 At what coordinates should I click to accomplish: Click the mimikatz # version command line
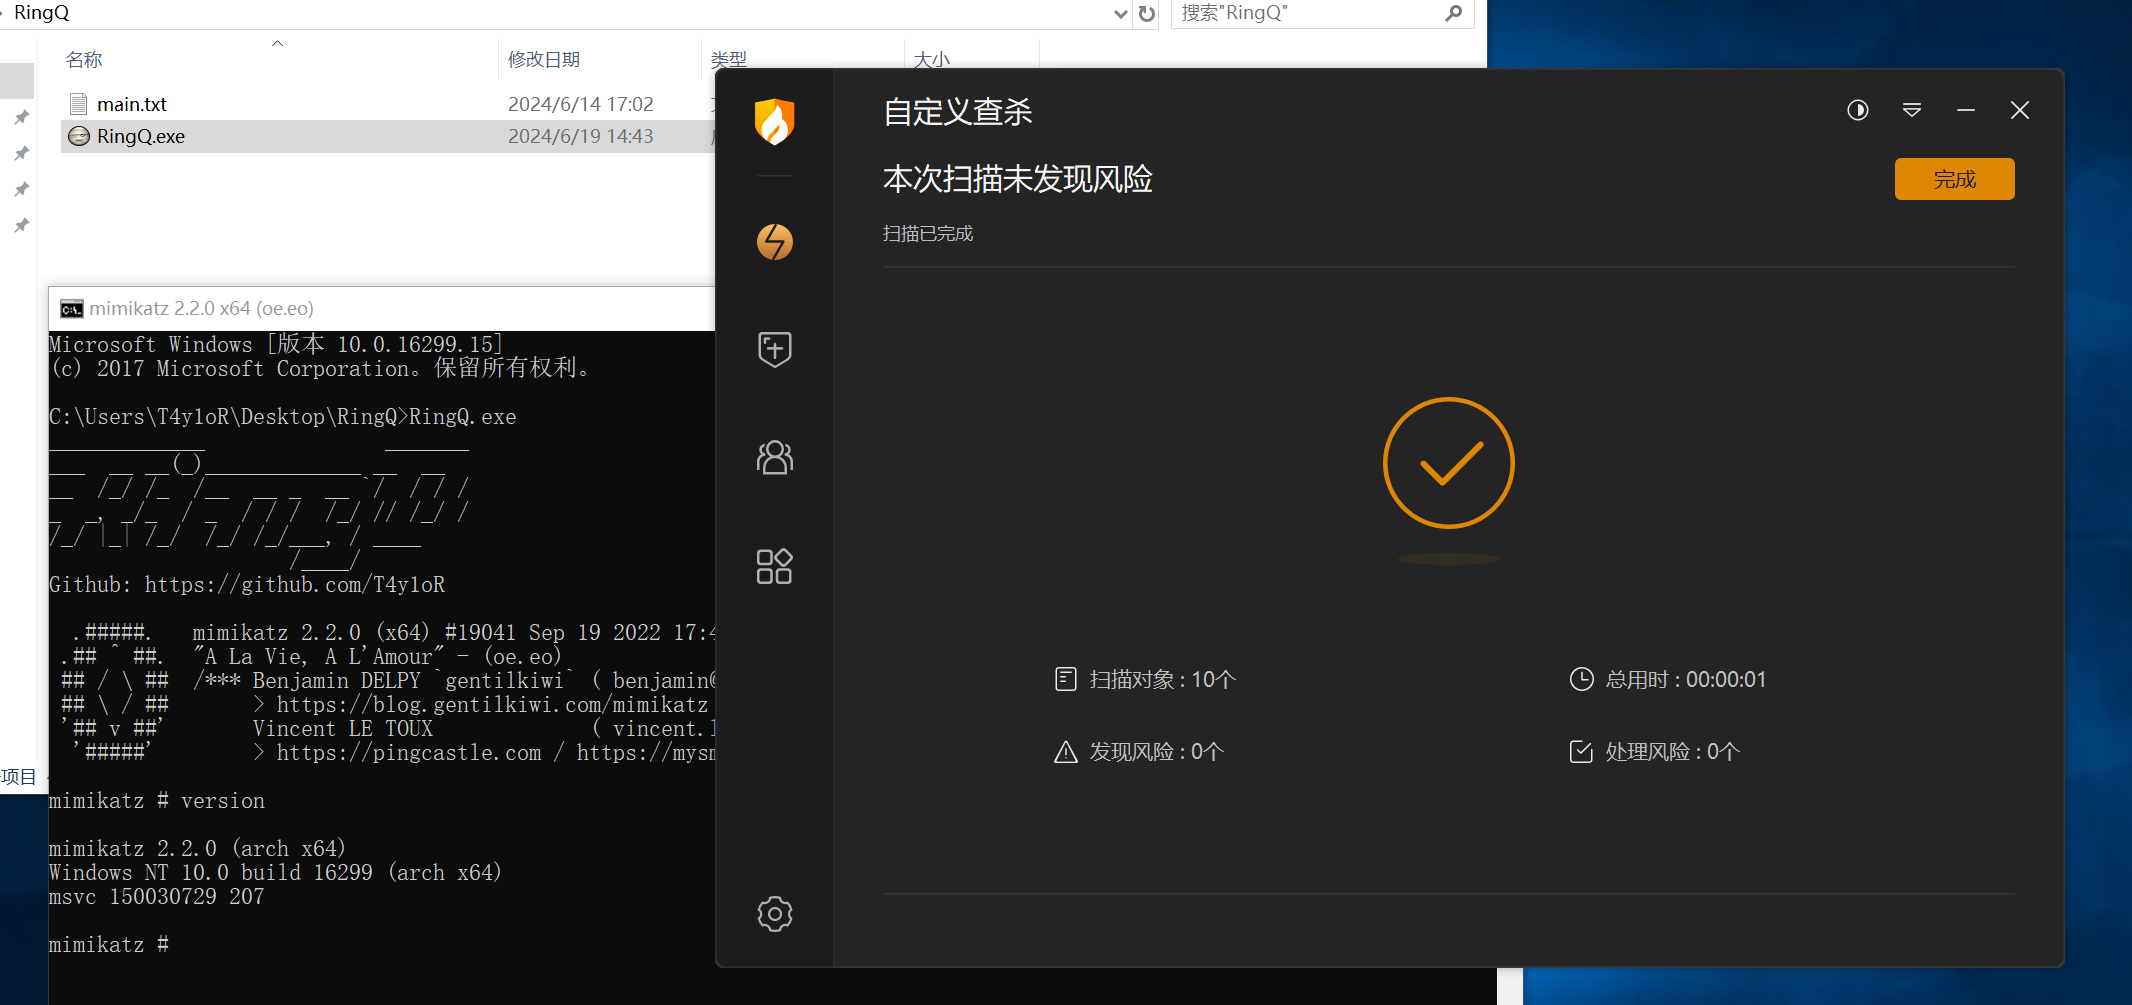157,801
